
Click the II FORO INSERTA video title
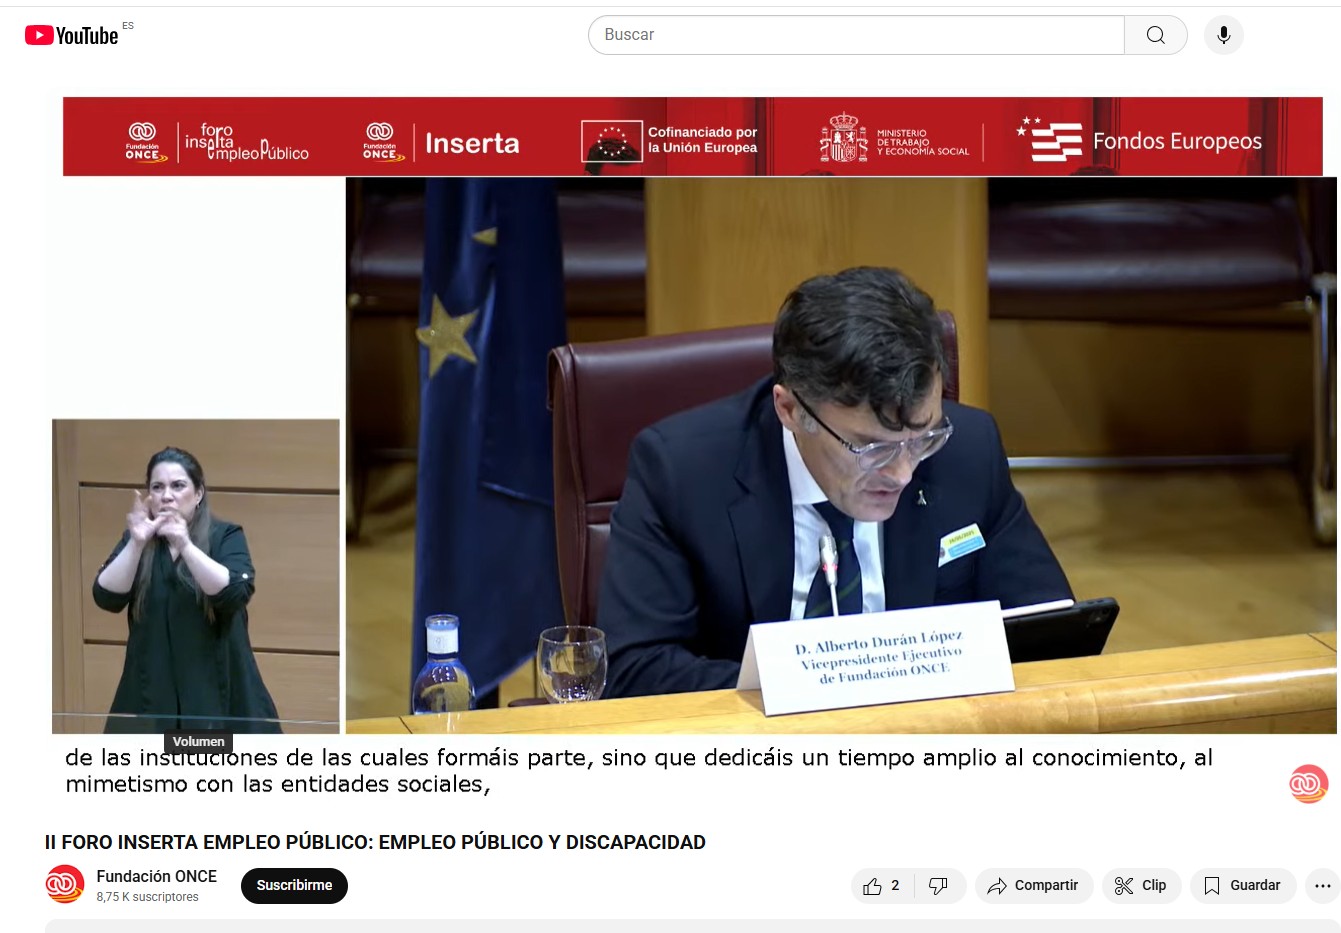(375, 842)
